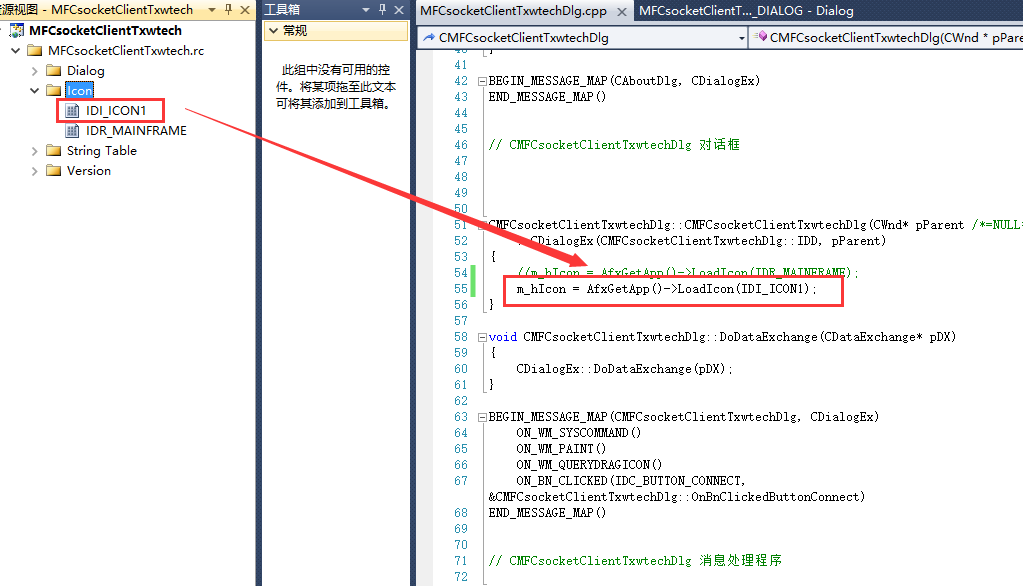Image resolution: width=1023 pixels, height=586 pixels.
Task: Select the MFCsocketClientTxwtech root node label
Action: click(106, 31)
